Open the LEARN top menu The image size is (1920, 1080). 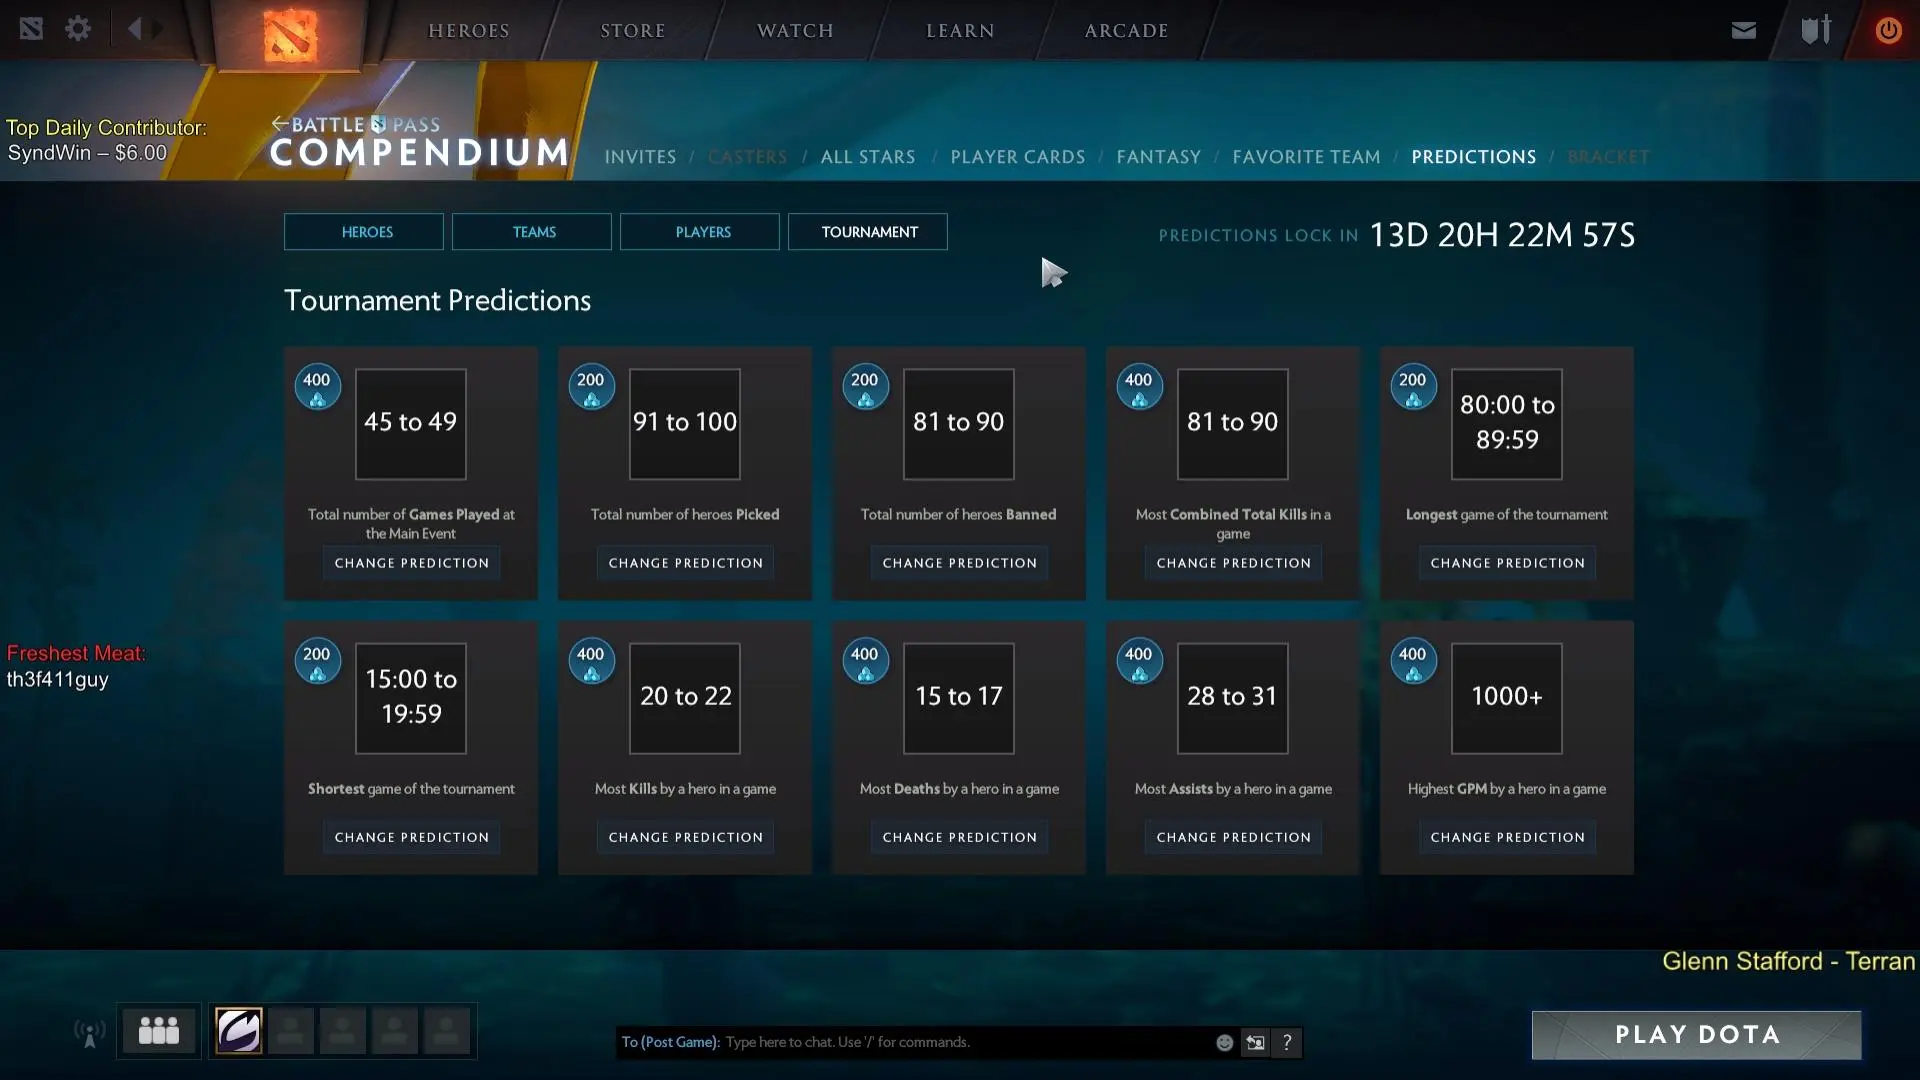(960, 31)
